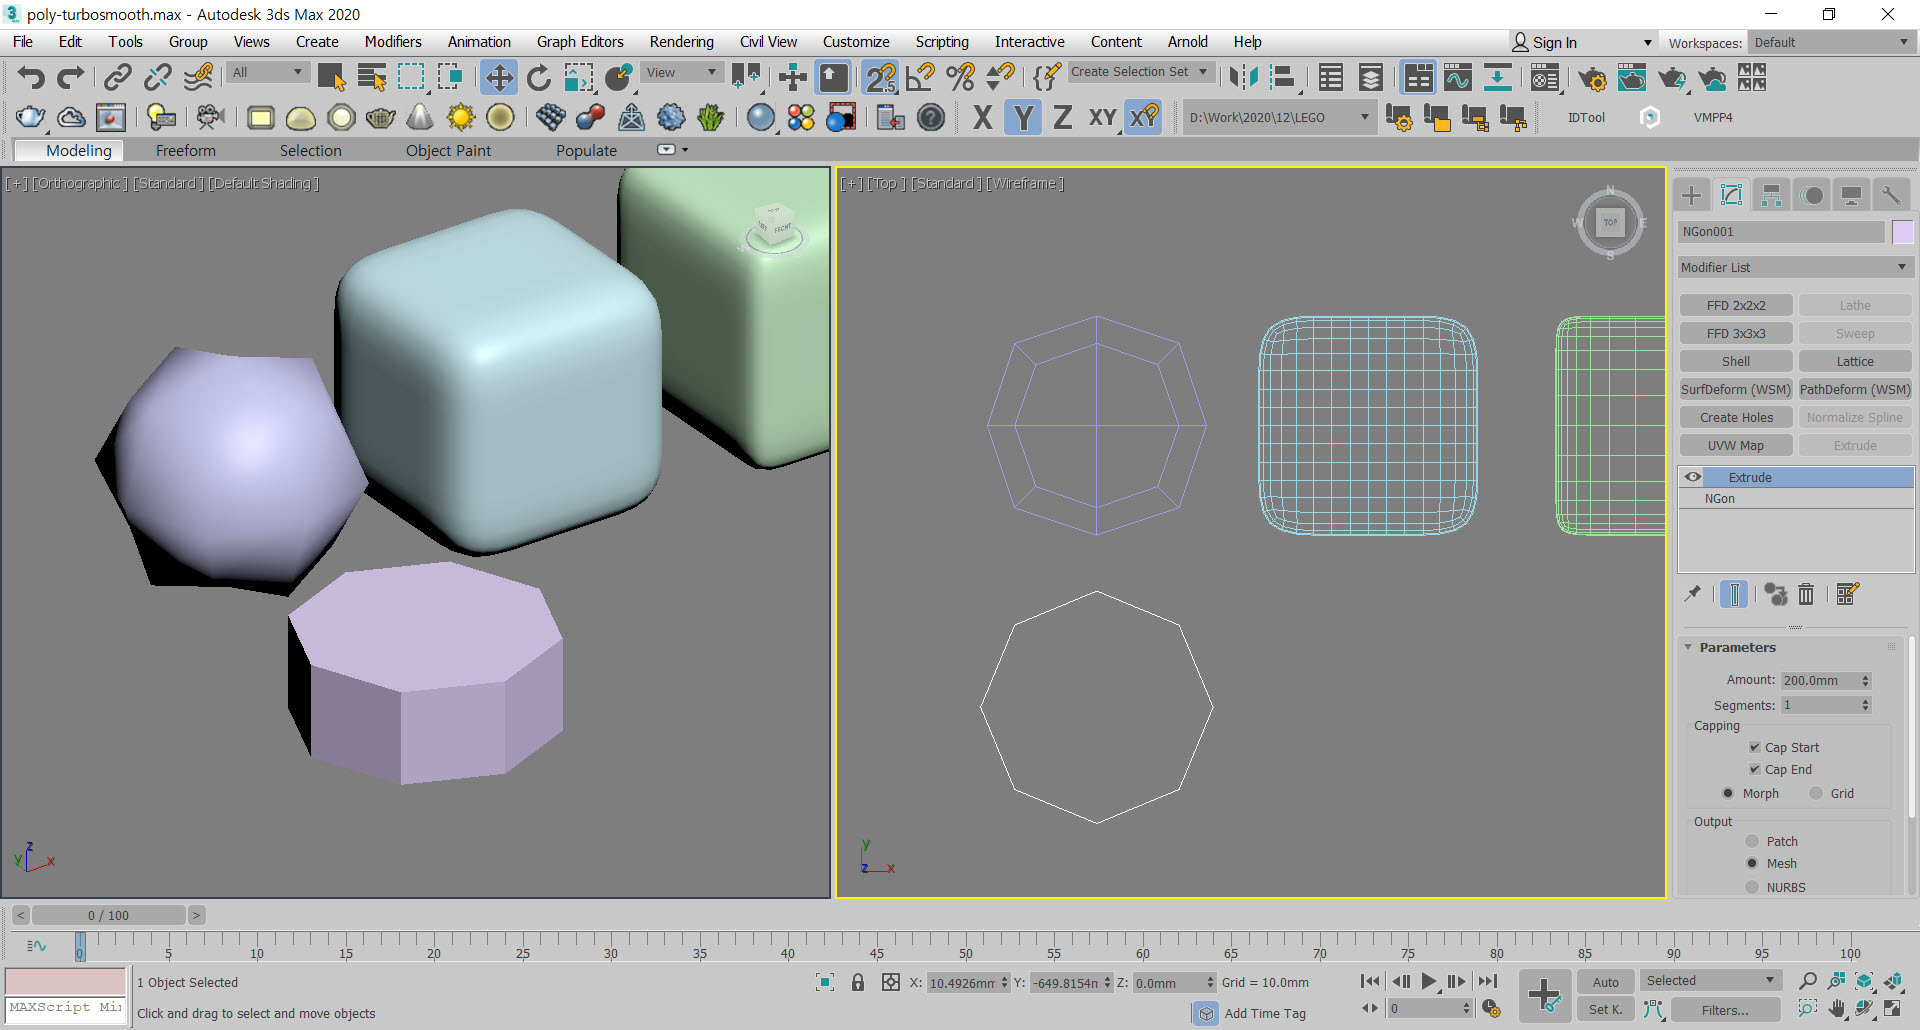Switch to the Object Paint ribbon tab

(448, 150)
